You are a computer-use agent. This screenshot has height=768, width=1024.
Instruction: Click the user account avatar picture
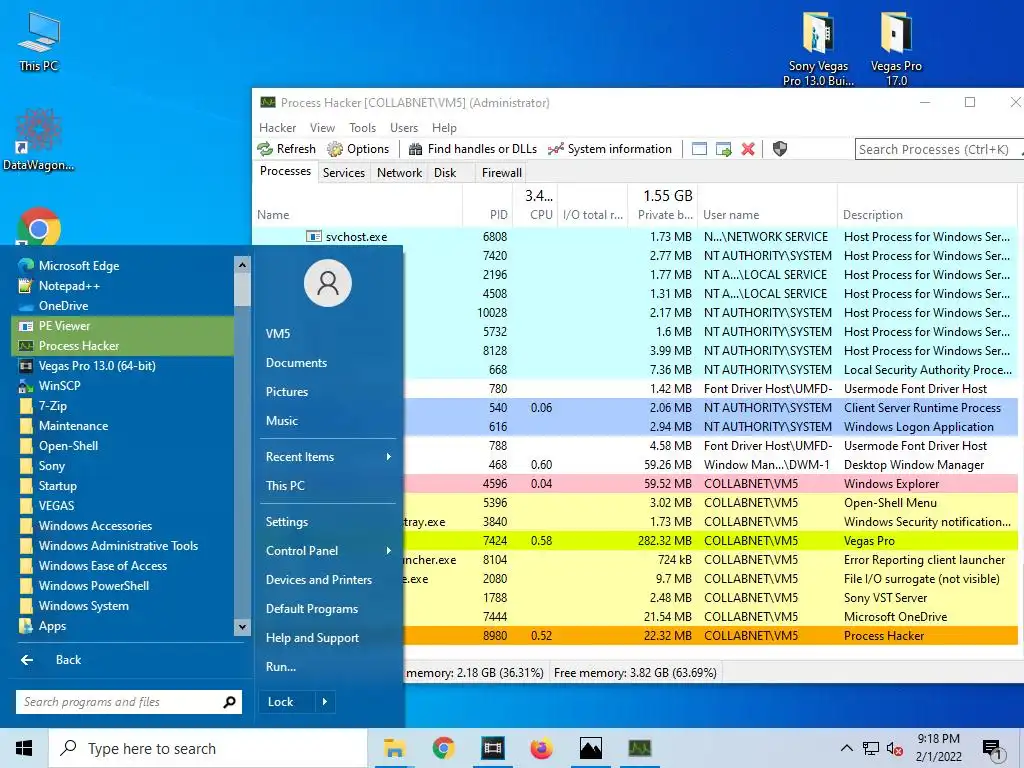(328, 283)
